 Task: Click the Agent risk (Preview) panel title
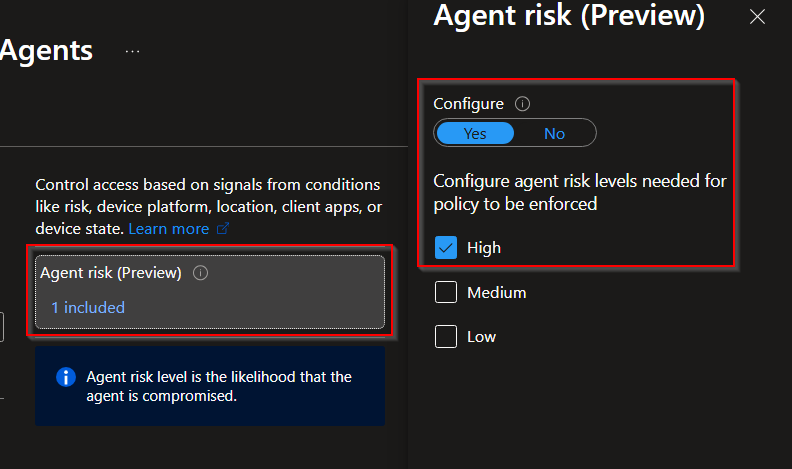pos(569,16)
